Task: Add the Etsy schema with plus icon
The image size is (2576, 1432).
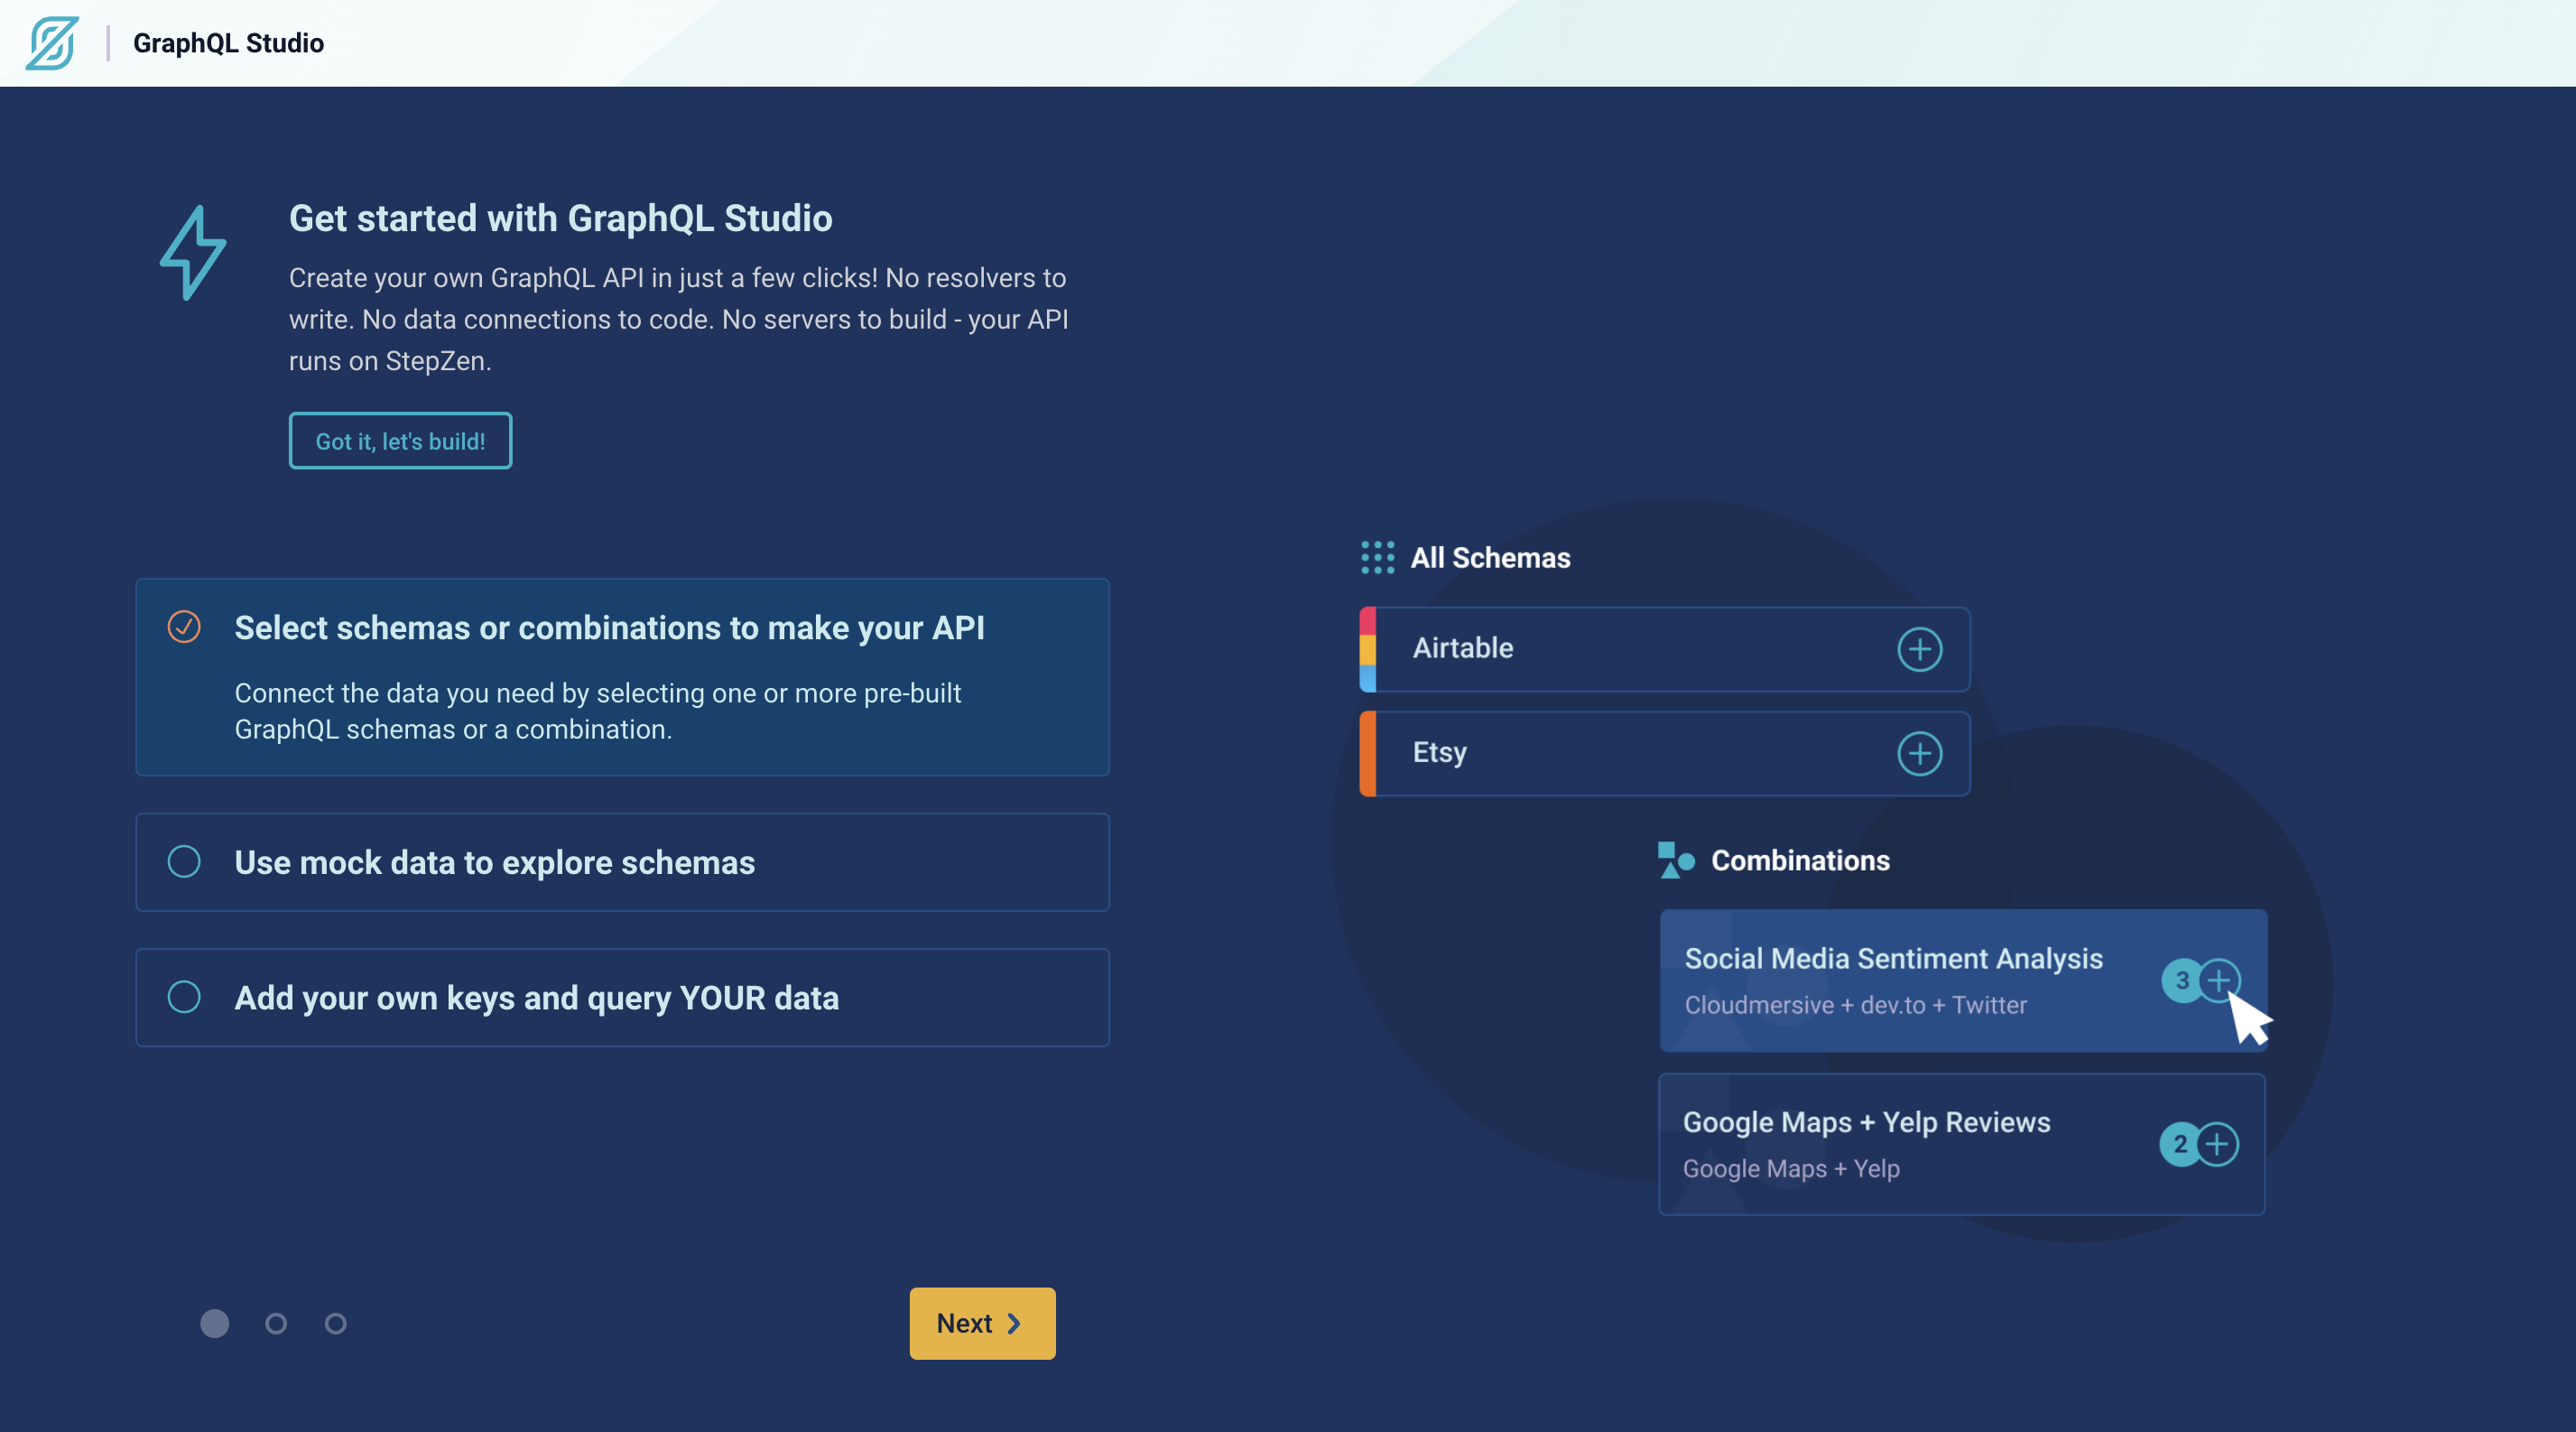Action: tap(1919, 753)
